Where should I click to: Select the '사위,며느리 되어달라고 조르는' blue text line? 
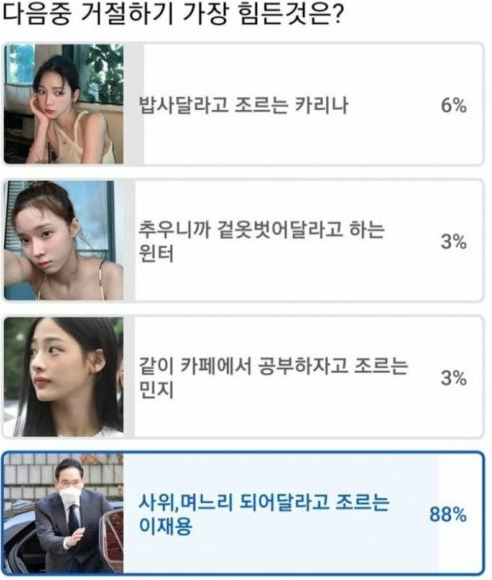(264, 502)
